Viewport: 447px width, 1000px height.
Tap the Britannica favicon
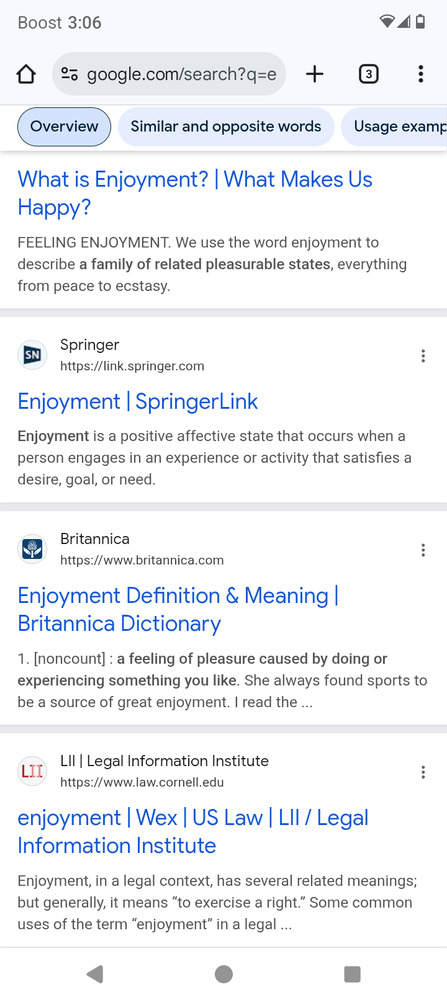[32, 549]
